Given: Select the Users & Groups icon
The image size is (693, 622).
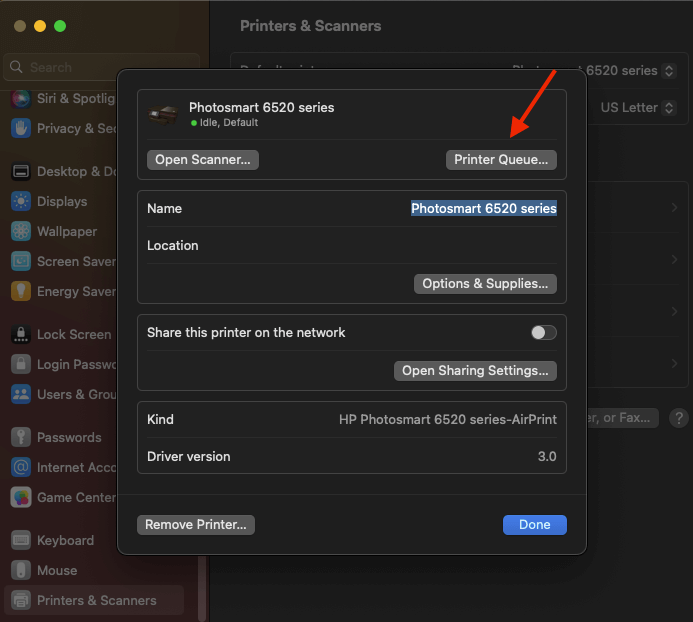Looking at the screenshot, I should pos(21,394).
